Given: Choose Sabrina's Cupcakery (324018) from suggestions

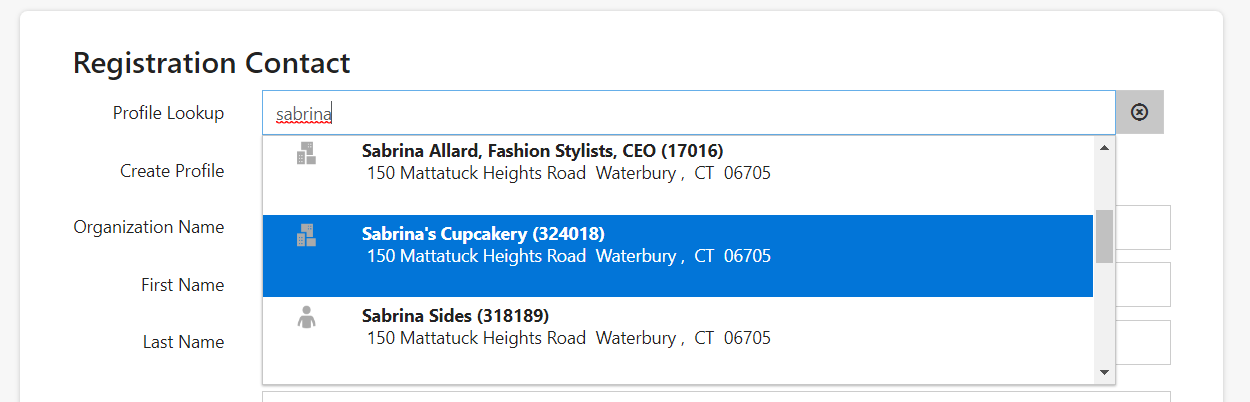Looking at the screenshot, I should click(678, 256).
